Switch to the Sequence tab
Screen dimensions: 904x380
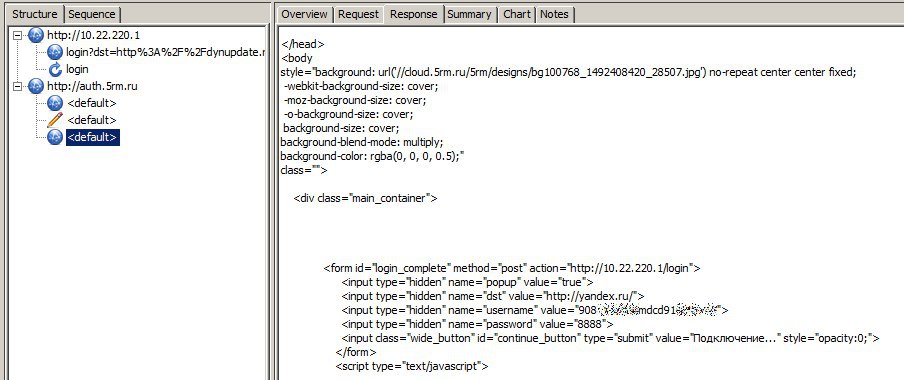tap(92, 14)
